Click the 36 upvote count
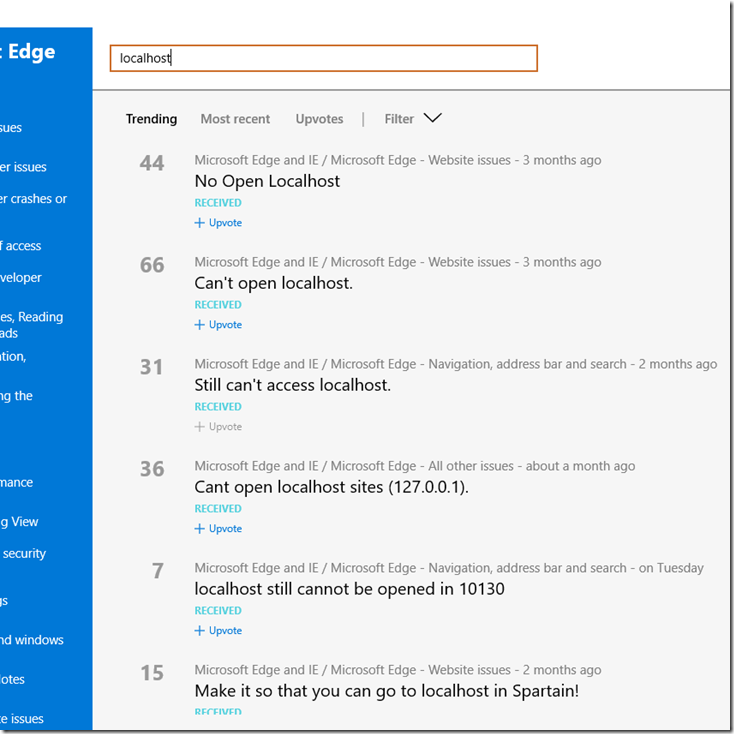 click(x=152, y=469)
